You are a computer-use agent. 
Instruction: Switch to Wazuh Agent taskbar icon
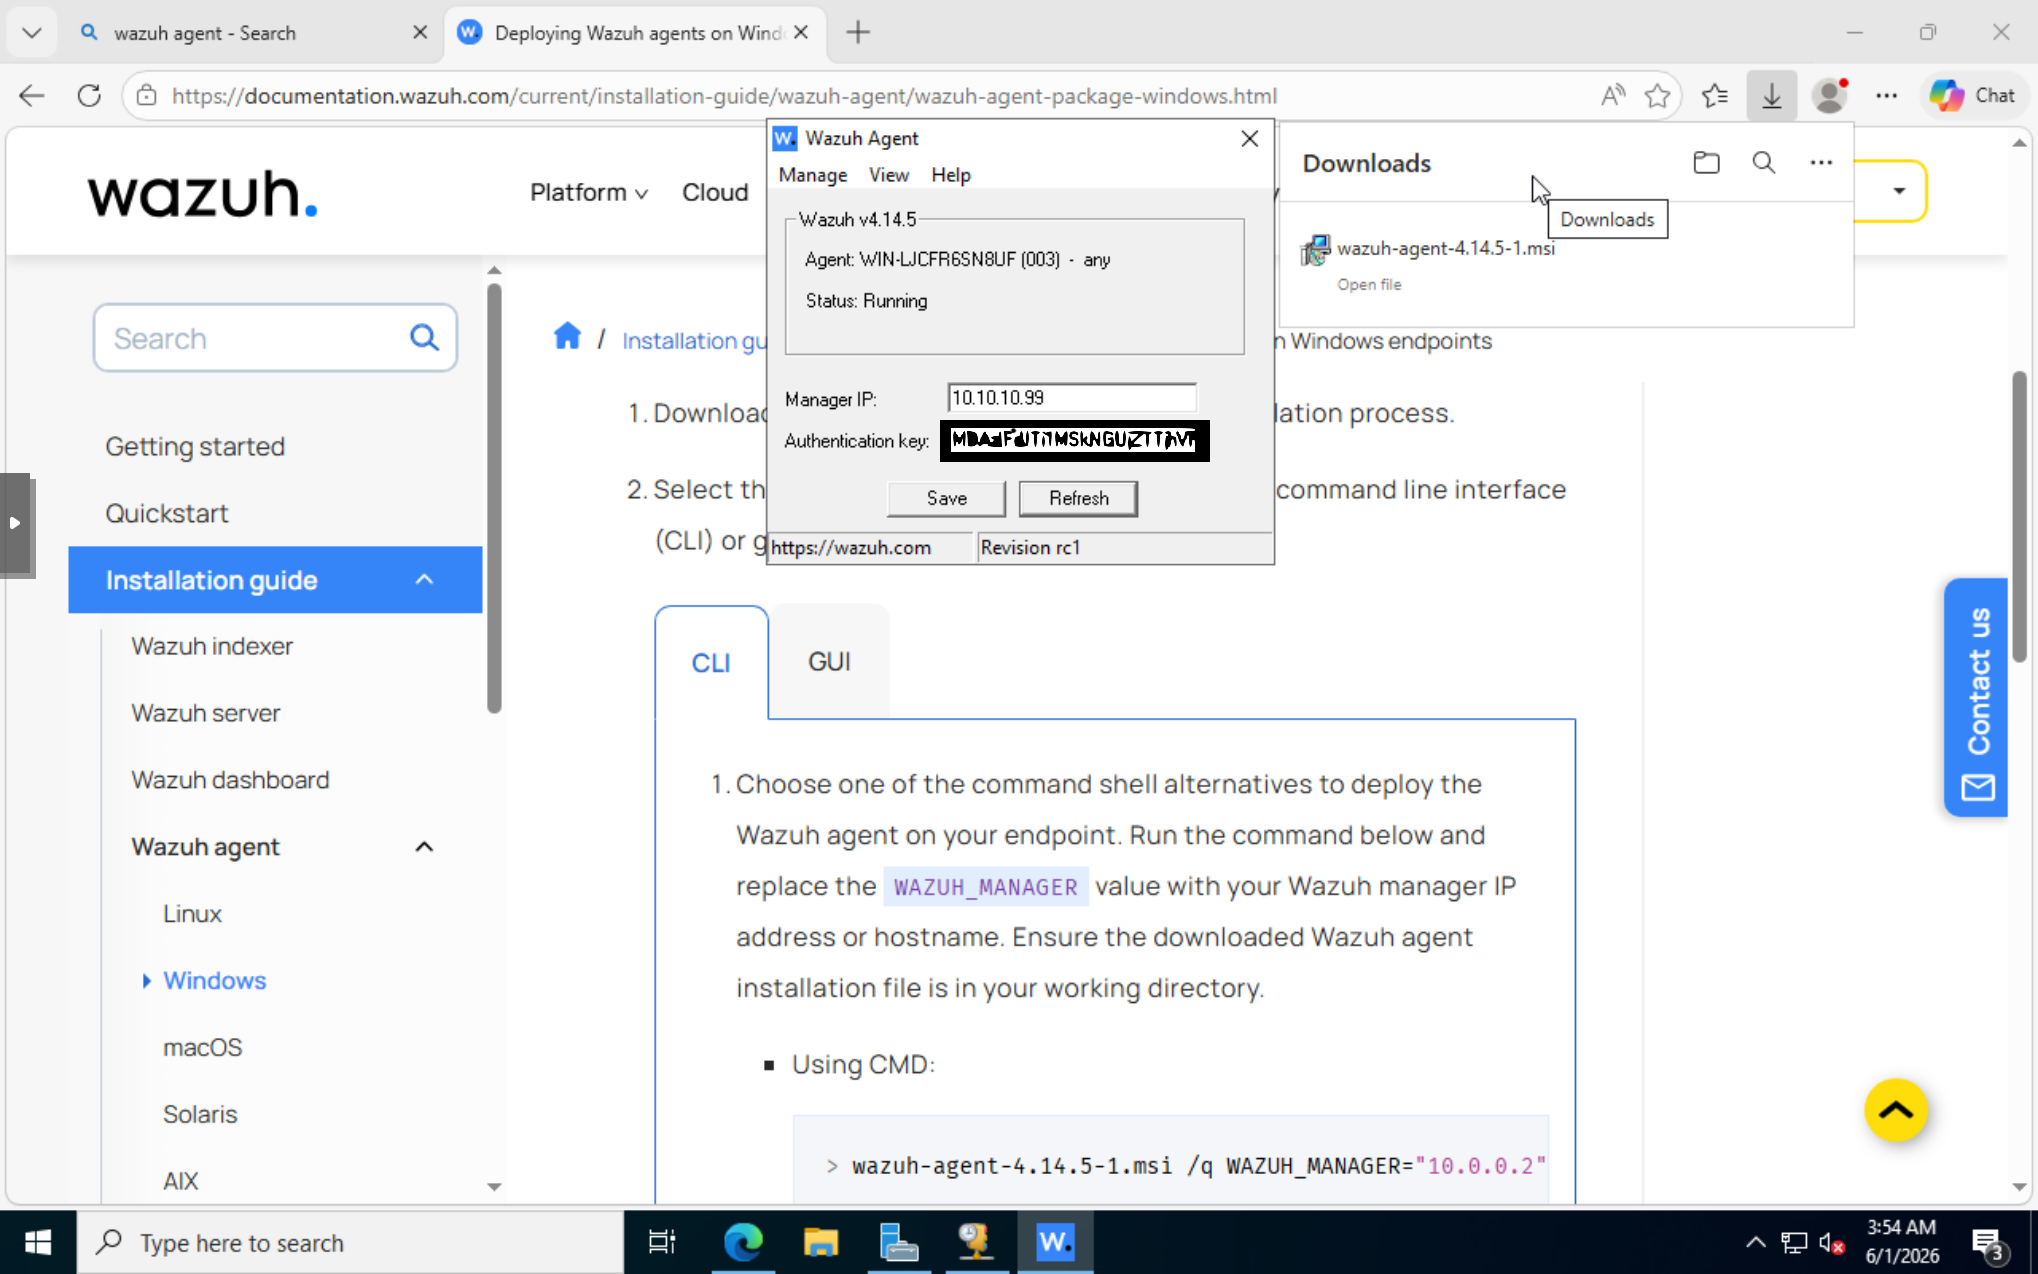1055,1243
